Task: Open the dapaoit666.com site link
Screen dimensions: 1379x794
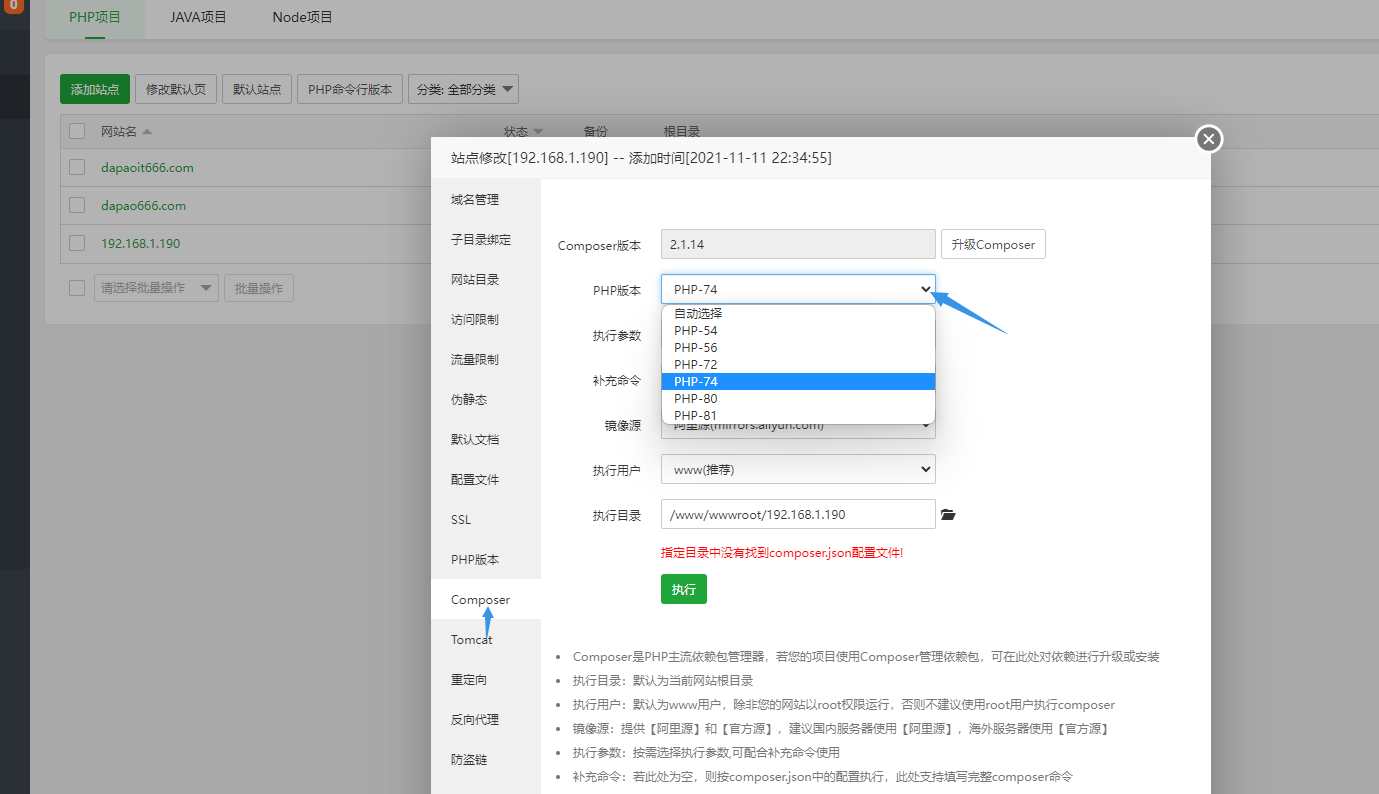Action: [x=147, y=168]
